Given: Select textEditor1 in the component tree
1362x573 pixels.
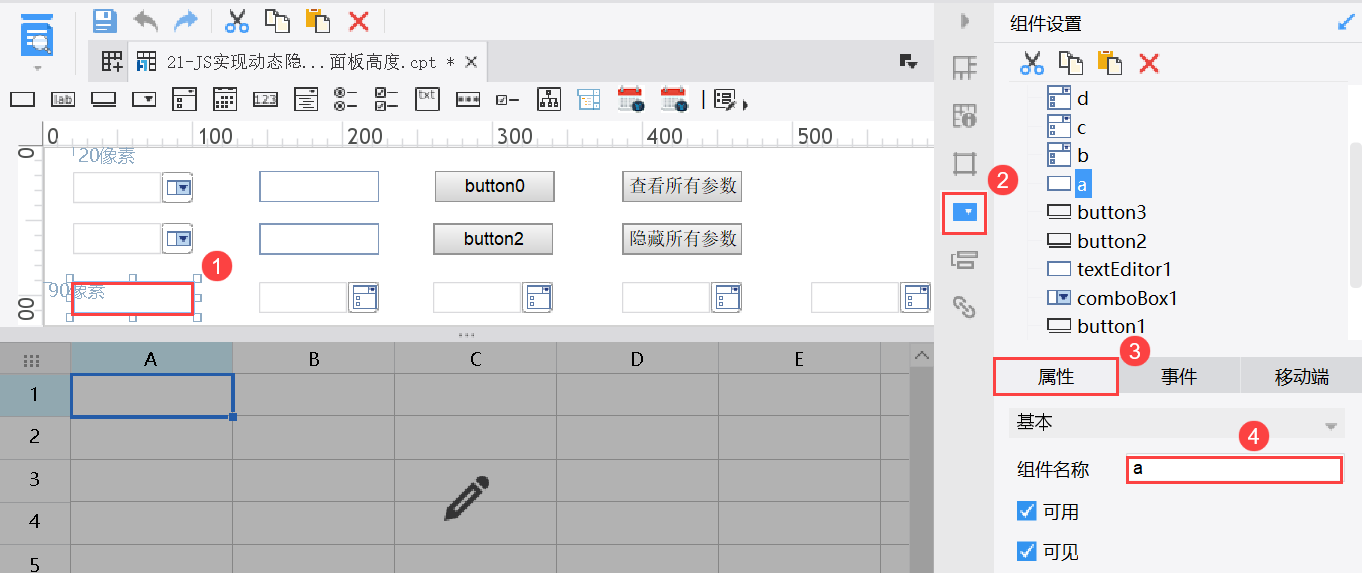Looking at the screenshot, I should 1124,269.
